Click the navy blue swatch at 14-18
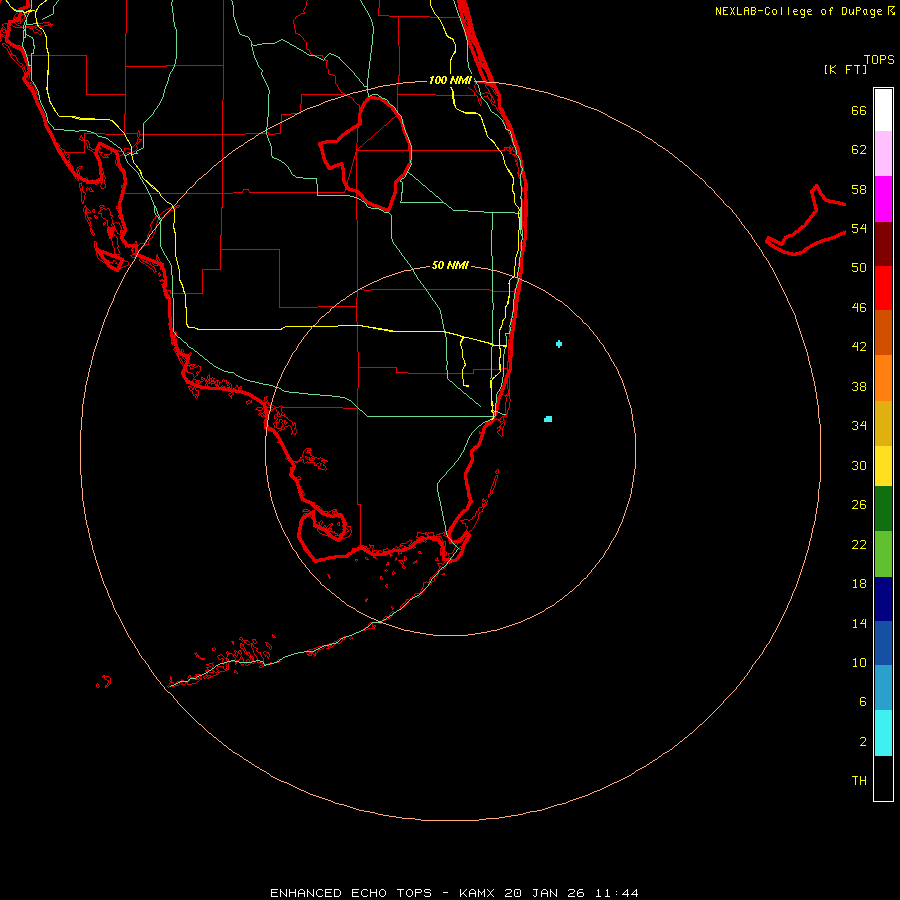900x900 pixels. coord(883,599)
